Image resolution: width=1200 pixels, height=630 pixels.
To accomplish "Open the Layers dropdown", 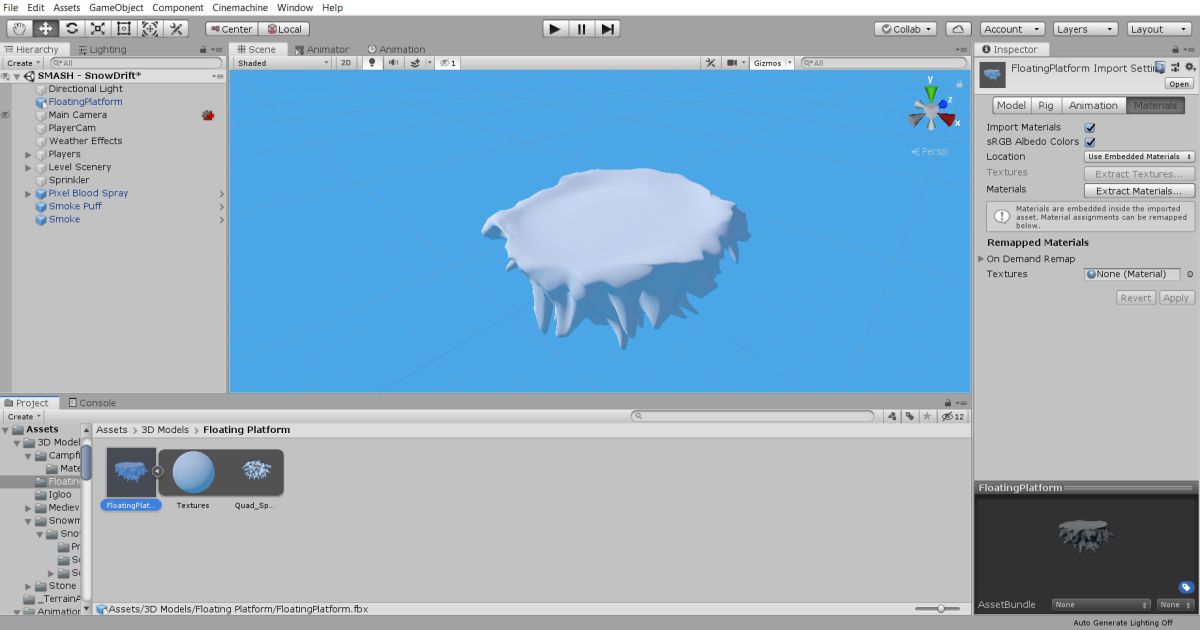I will [x=1085, y=29].
